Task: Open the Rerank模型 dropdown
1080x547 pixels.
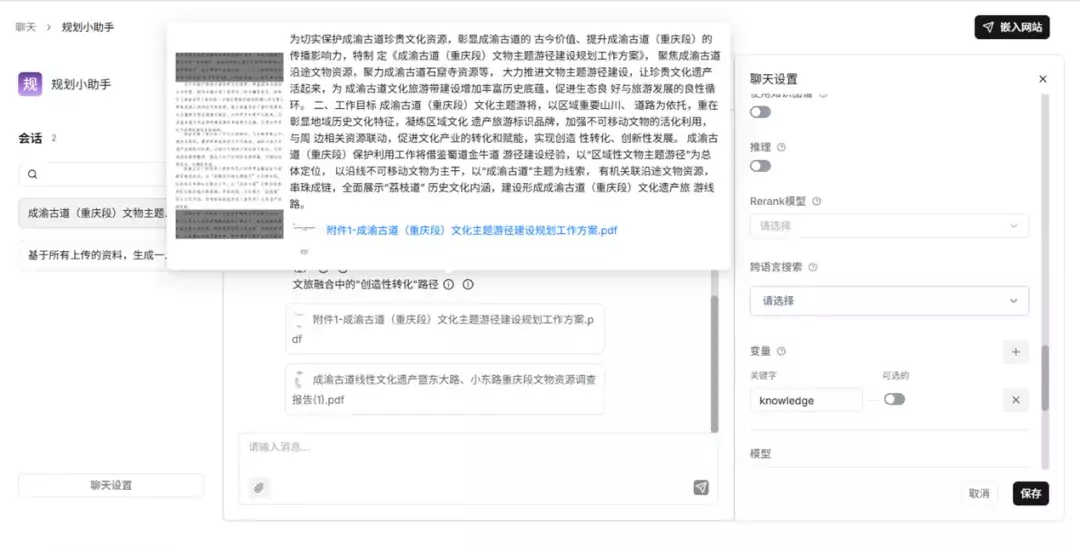Action: tap(888, 226)
